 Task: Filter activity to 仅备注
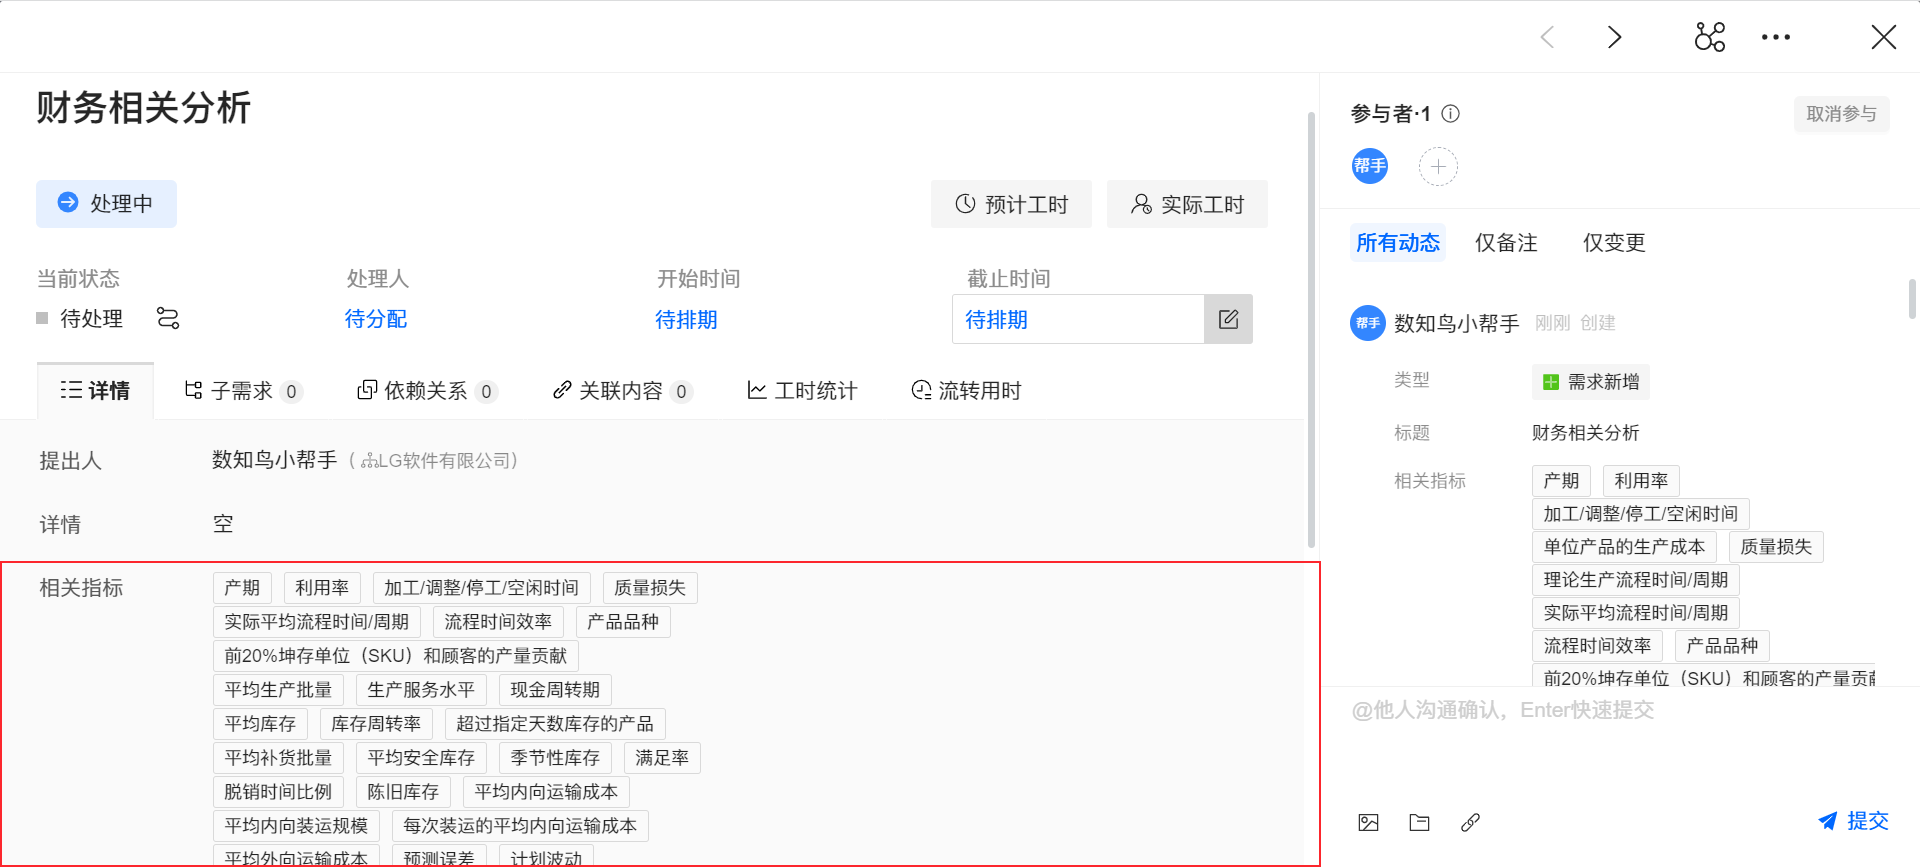1506,243
